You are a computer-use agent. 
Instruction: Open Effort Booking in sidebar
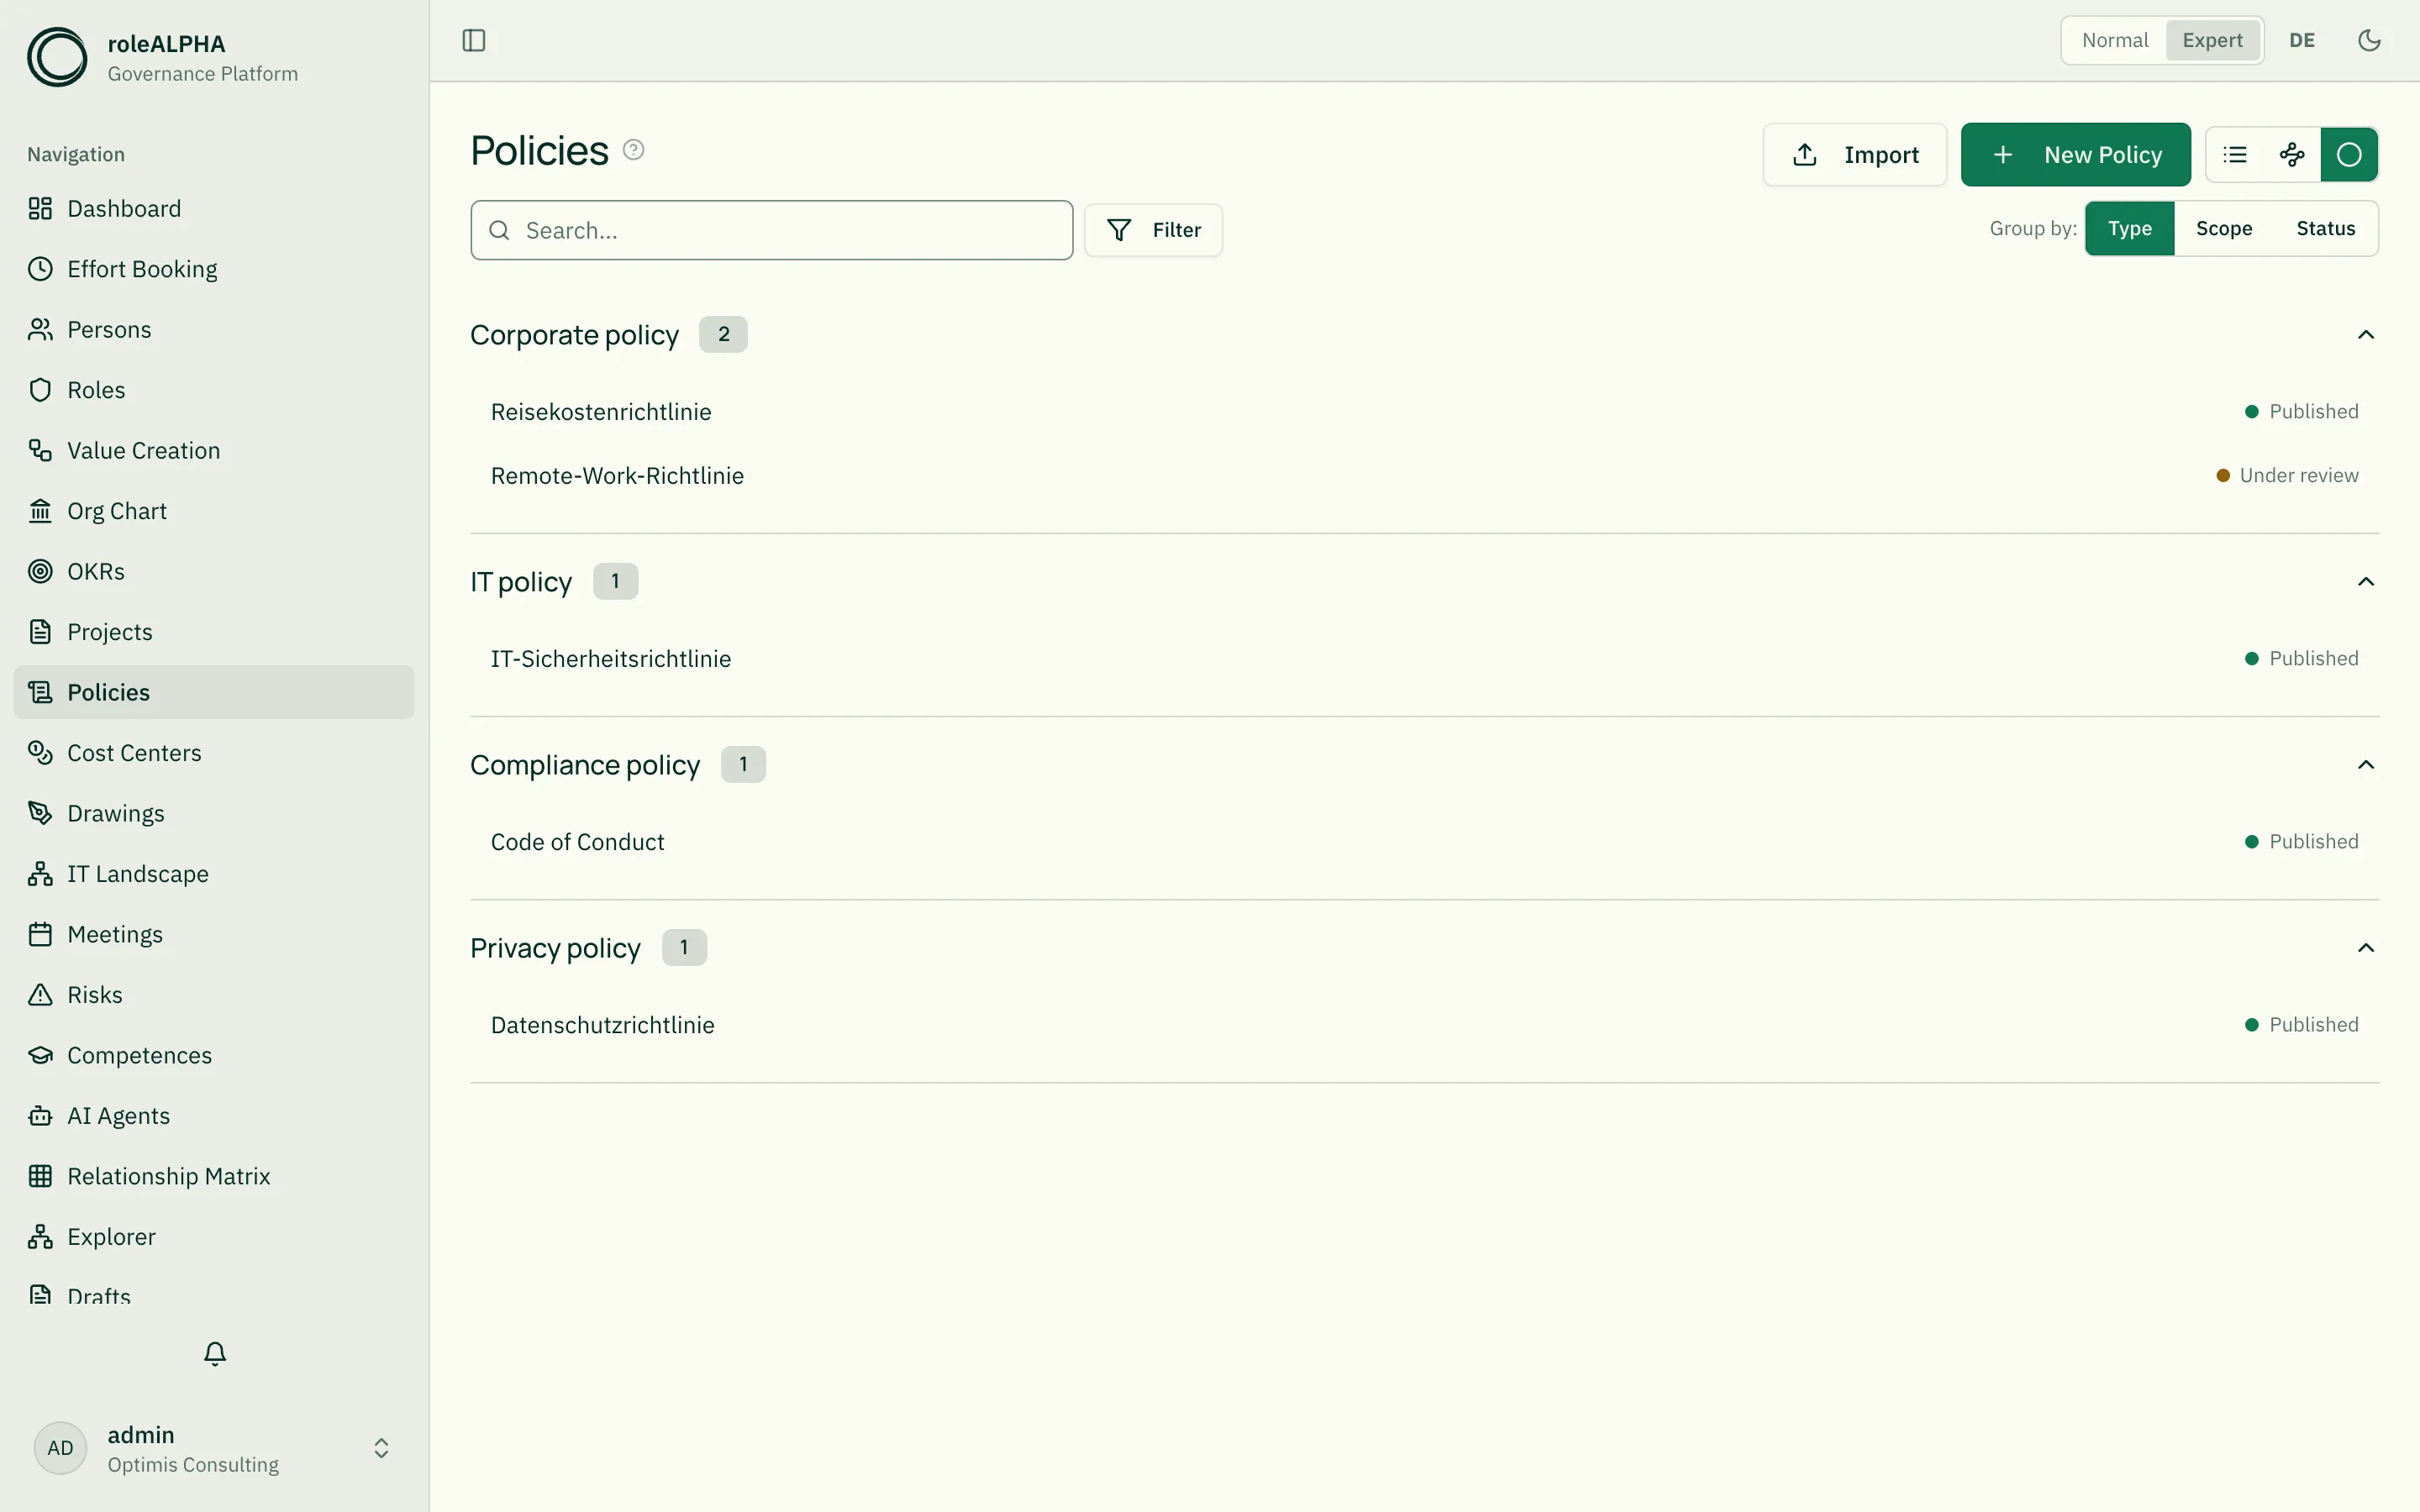pos(214,269)
